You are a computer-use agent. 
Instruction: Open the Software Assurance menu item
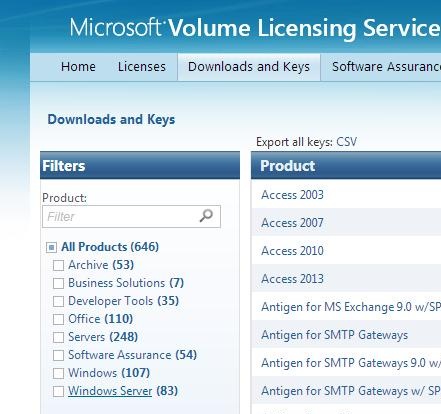(386, 67)
